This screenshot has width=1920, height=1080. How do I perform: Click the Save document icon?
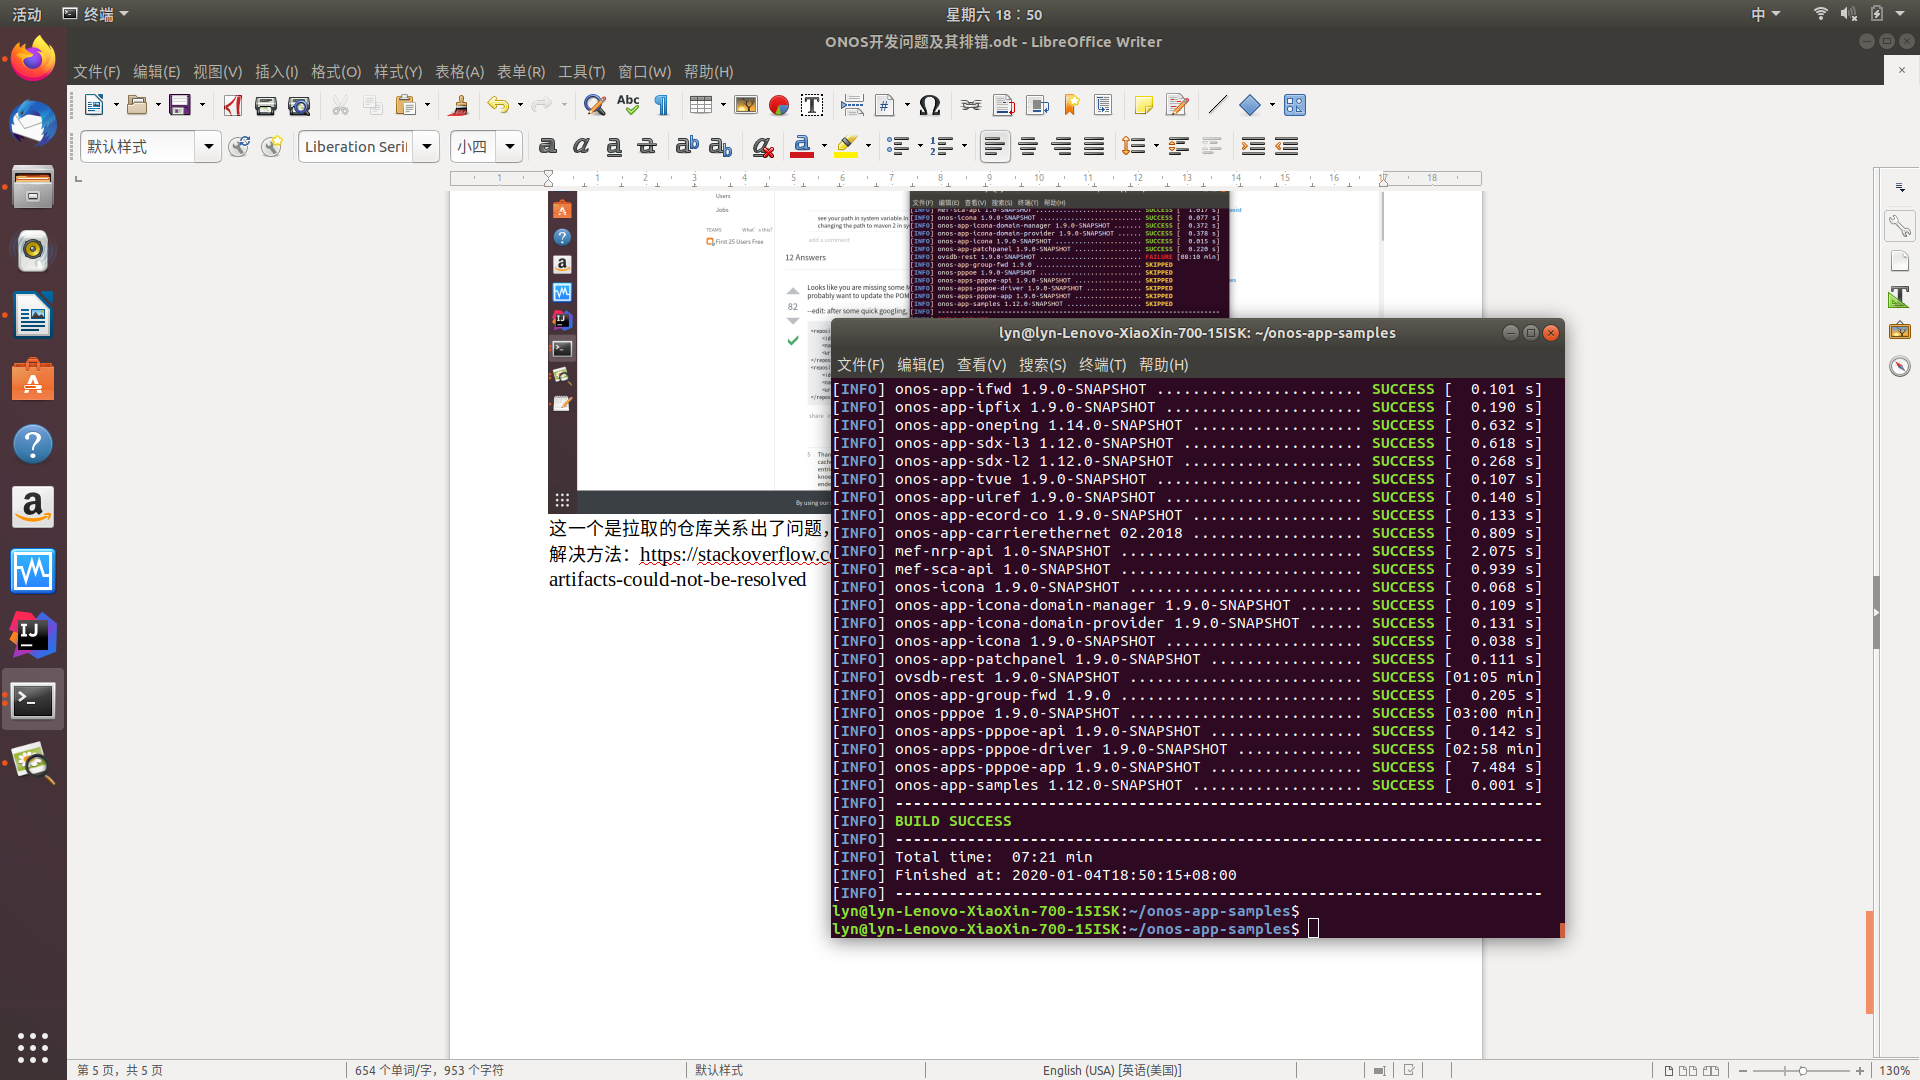tap(179, 105)
